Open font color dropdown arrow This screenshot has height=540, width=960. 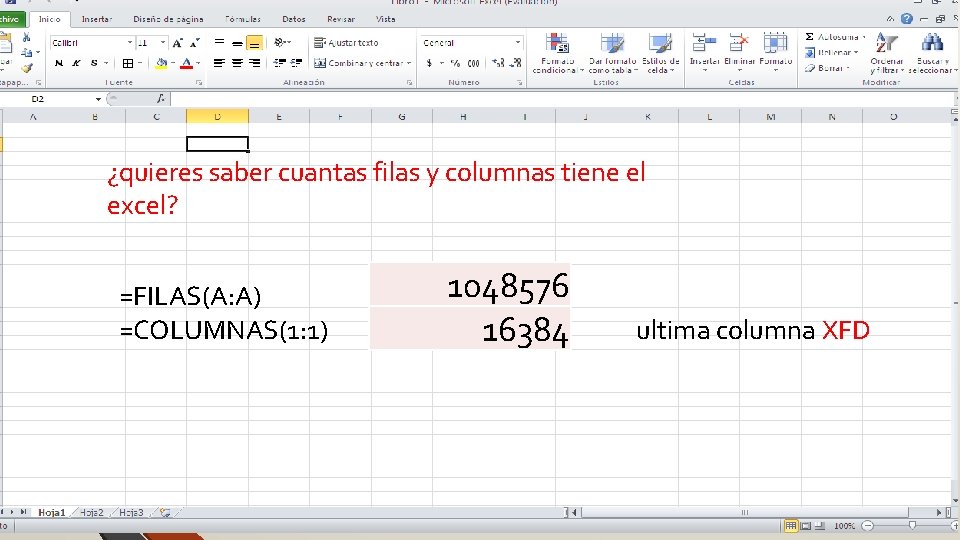tap(198, 63)
